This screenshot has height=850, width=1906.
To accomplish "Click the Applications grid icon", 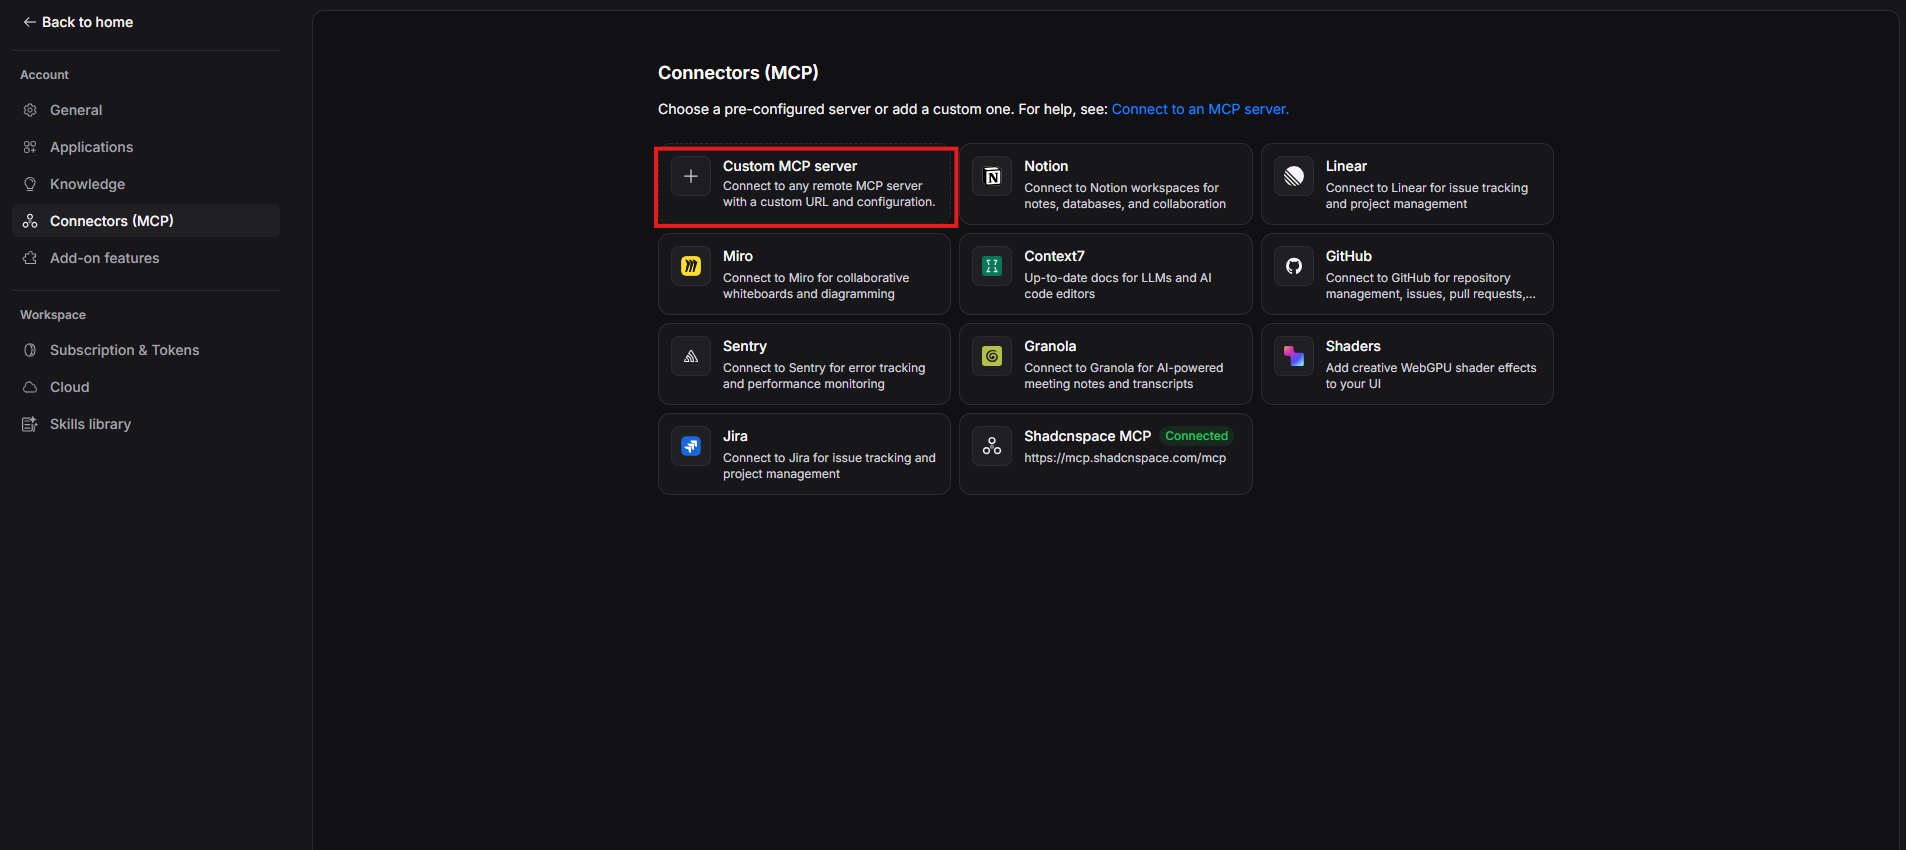I will (30, 147).
